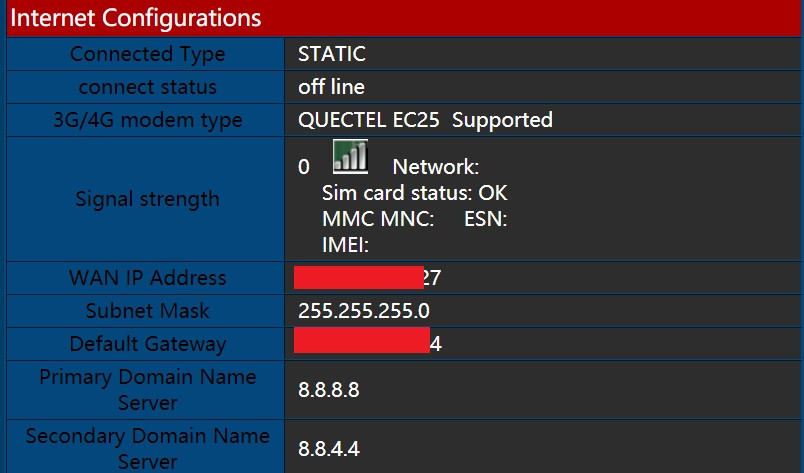Click the signal strength bars icon
The image size is (804, 473).
pos(350,156)
